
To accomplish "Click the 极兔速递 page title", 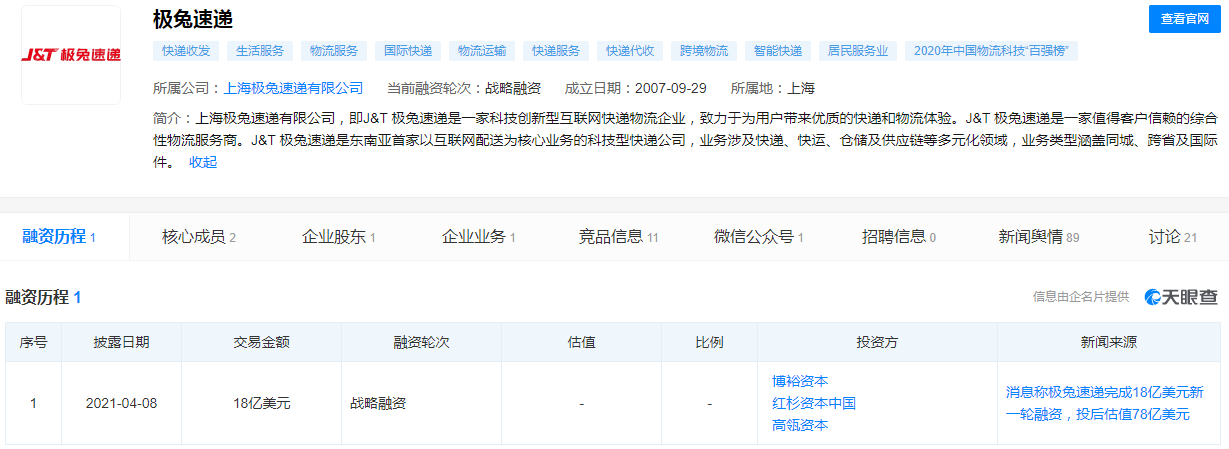I will (x=193, y=18).
